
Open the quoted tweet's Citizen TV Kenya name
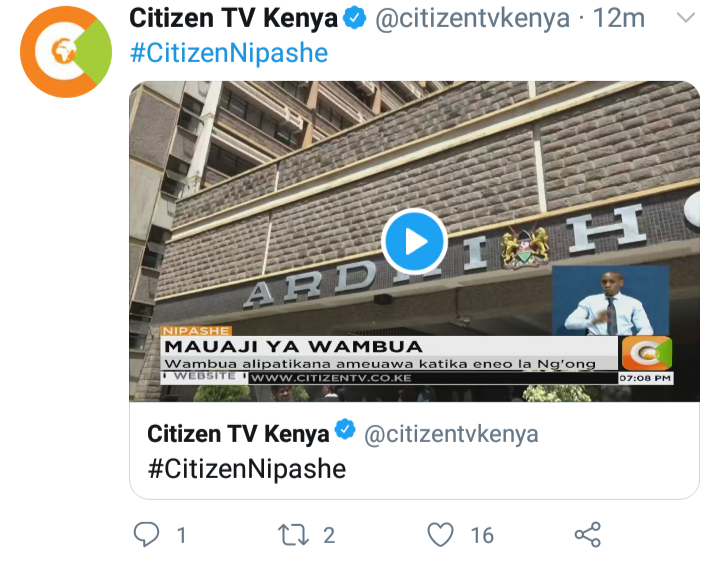coord(238,434)
